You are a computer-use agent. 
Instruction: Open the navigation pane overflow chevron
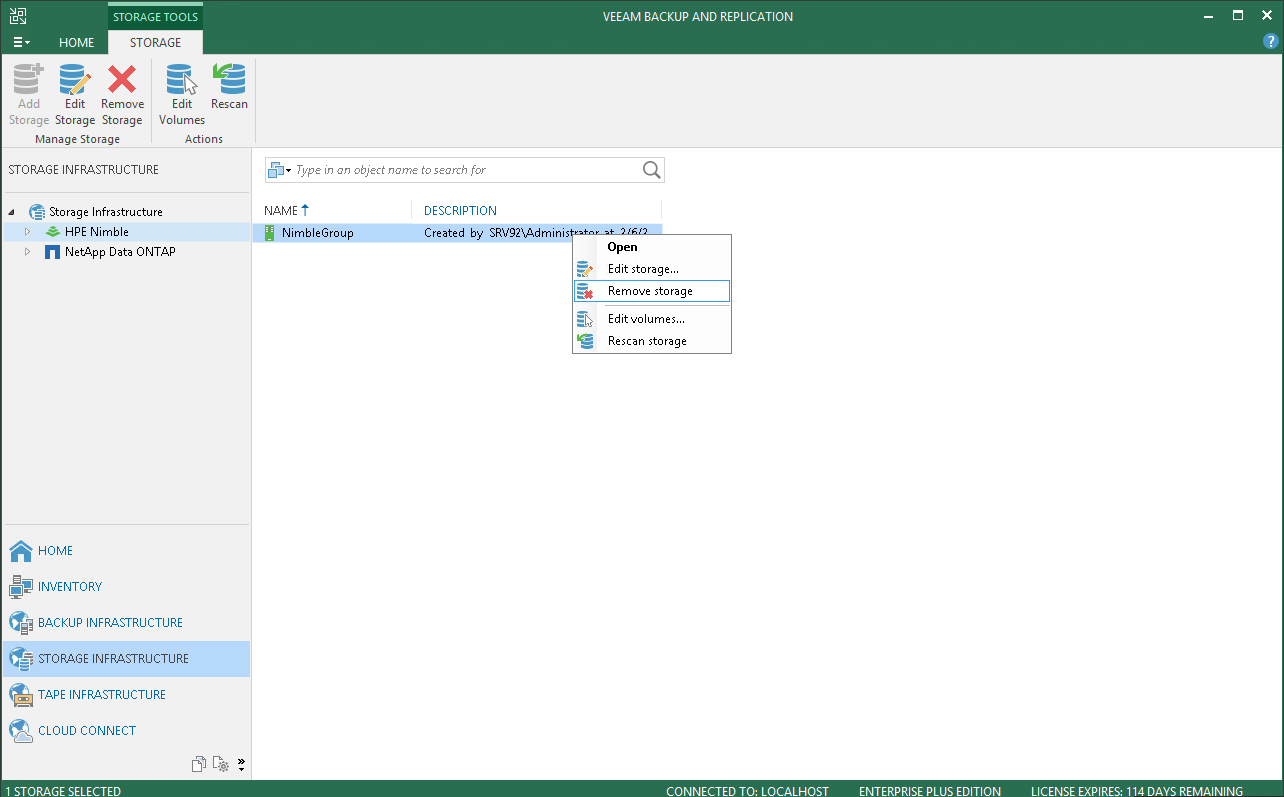(x=241, y=765)
